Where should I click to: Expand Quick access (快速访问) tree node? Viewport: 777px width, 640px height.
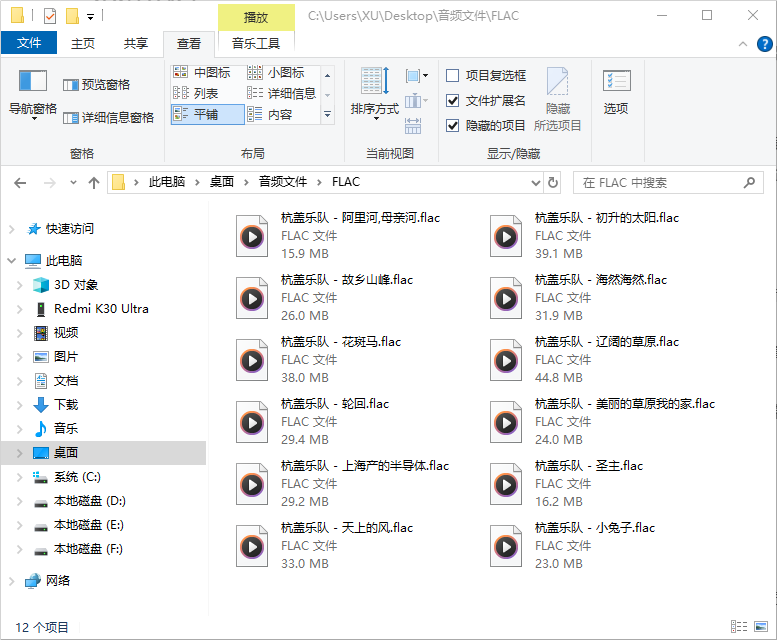pos(12,229)
